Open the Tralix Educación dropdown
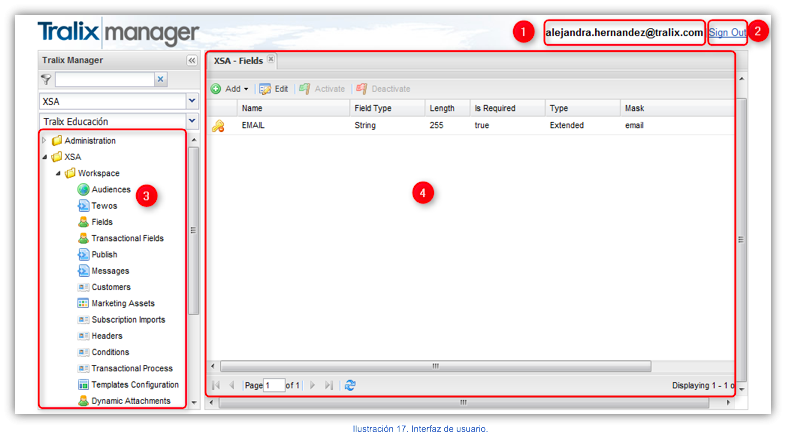The height and width of the screenshot is (440, 786). coord(192,121)
